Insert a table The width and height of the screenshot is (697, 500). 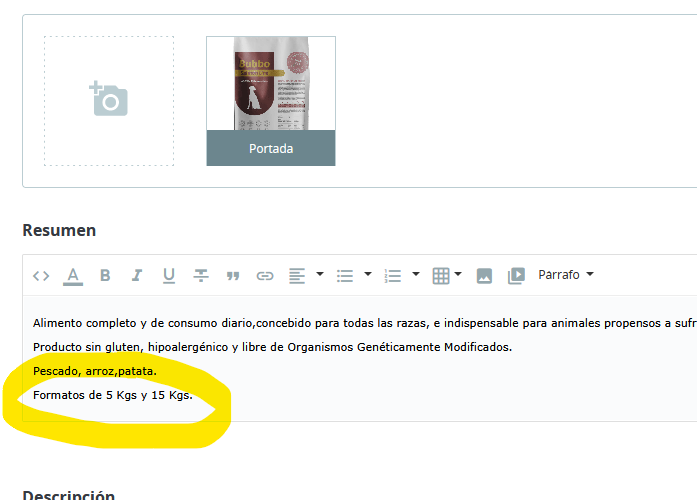pyautogui.click(x=441, y=276)
